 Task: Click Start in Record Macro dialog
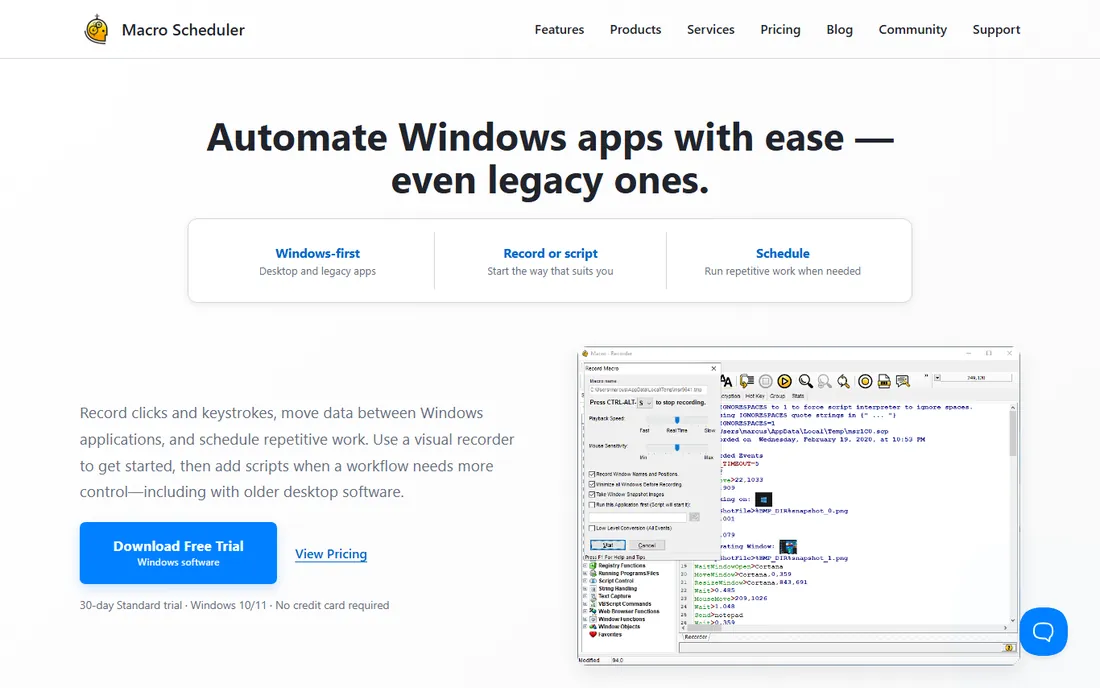coord(608,545)
